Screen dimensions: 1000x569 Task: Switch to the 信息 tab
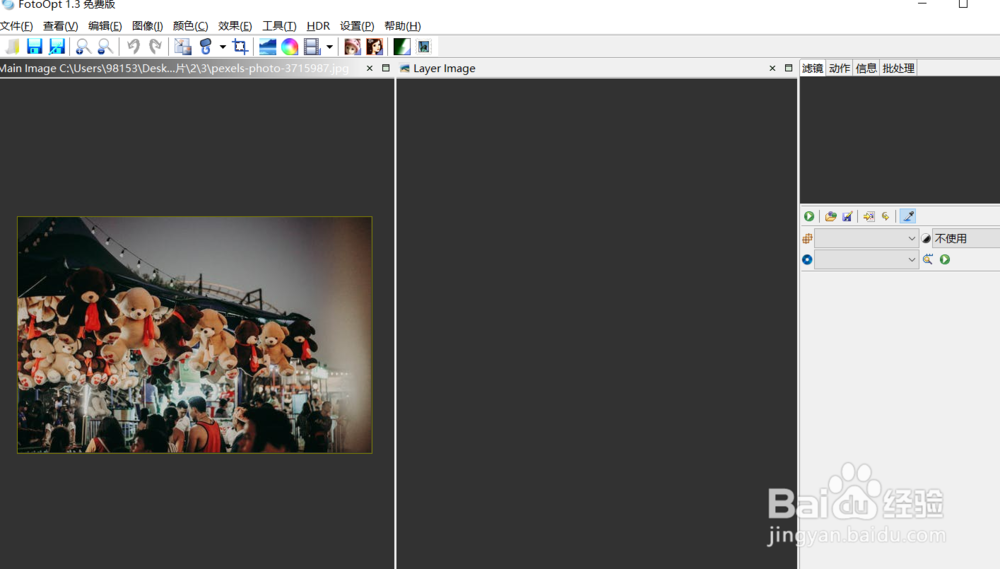(x=866, y=68)
